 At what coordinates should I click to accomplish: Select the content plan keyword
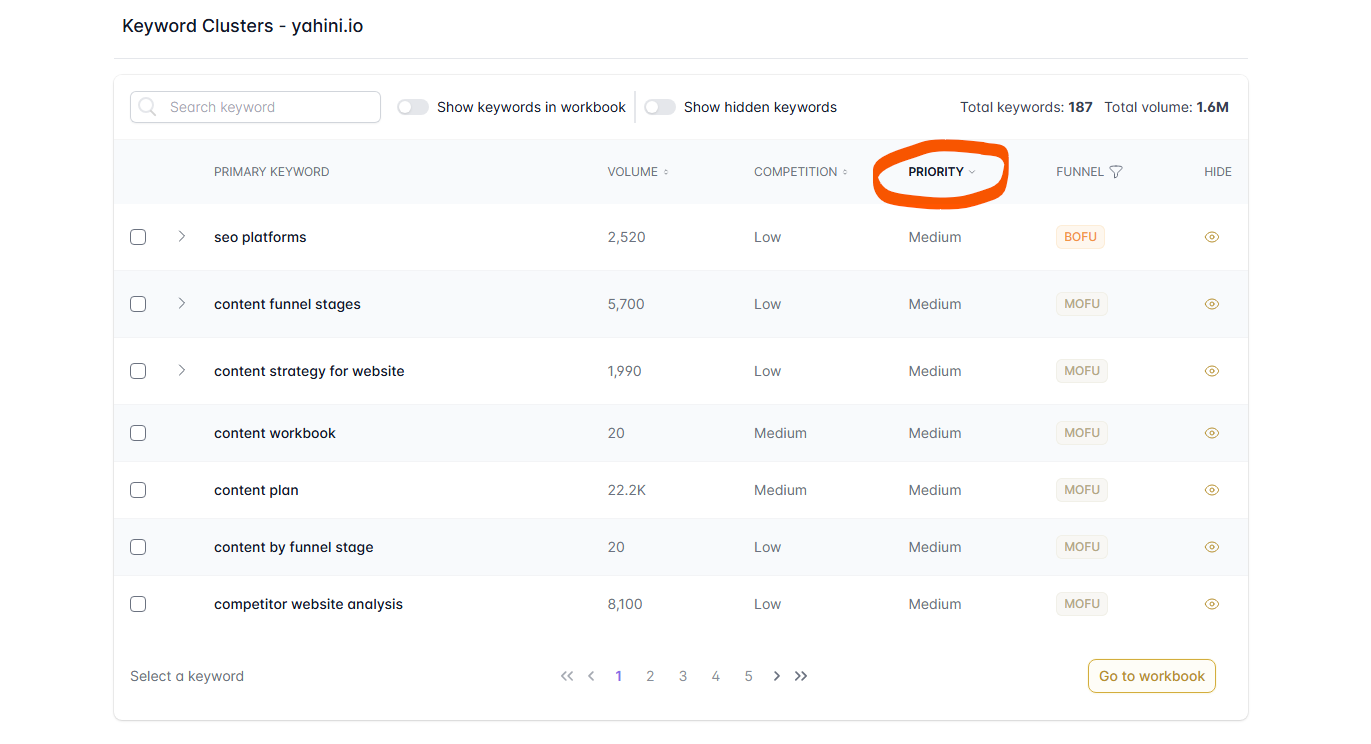tap(256, 490)
